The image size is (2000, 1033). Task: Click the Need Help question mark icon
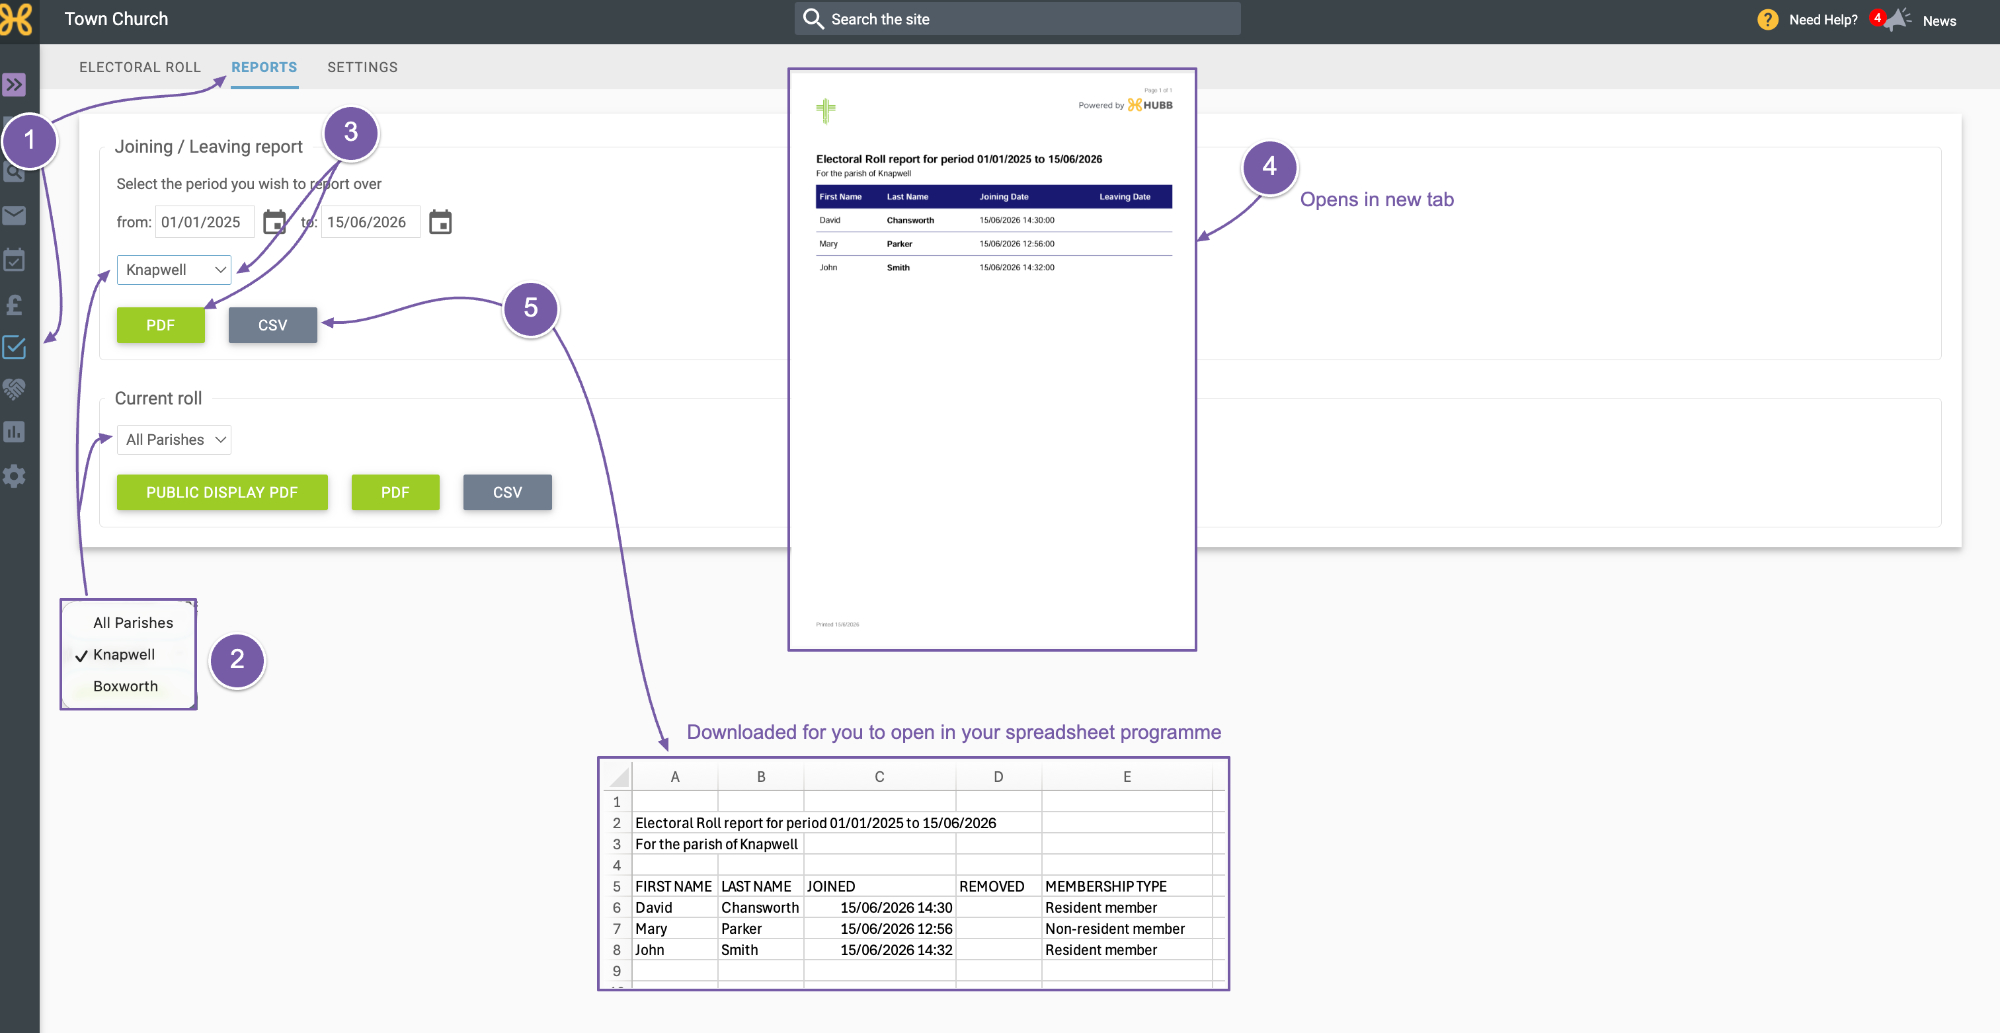point(1768,20)
